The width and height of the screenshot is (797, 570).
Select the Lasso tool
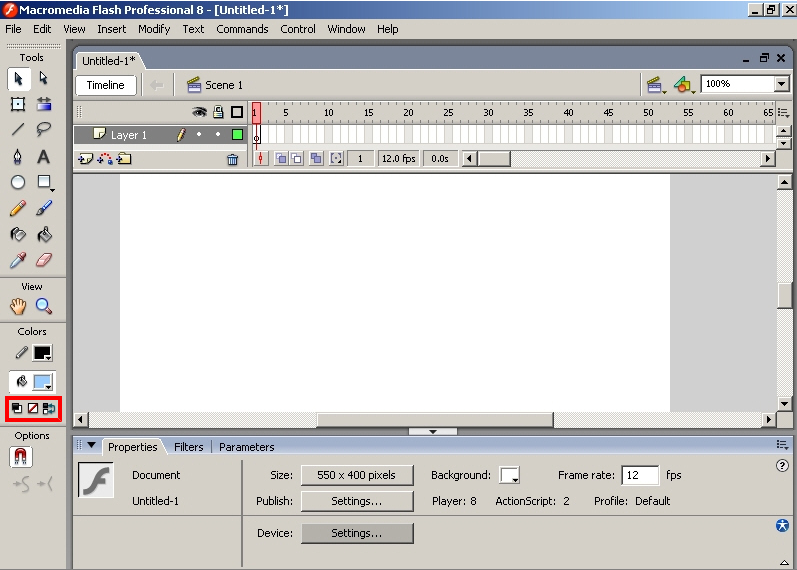pyautogui.click(x=44, y=129)
